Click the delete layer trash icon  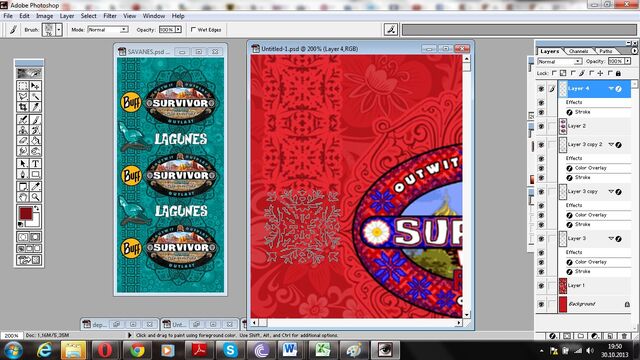point(624,336)
